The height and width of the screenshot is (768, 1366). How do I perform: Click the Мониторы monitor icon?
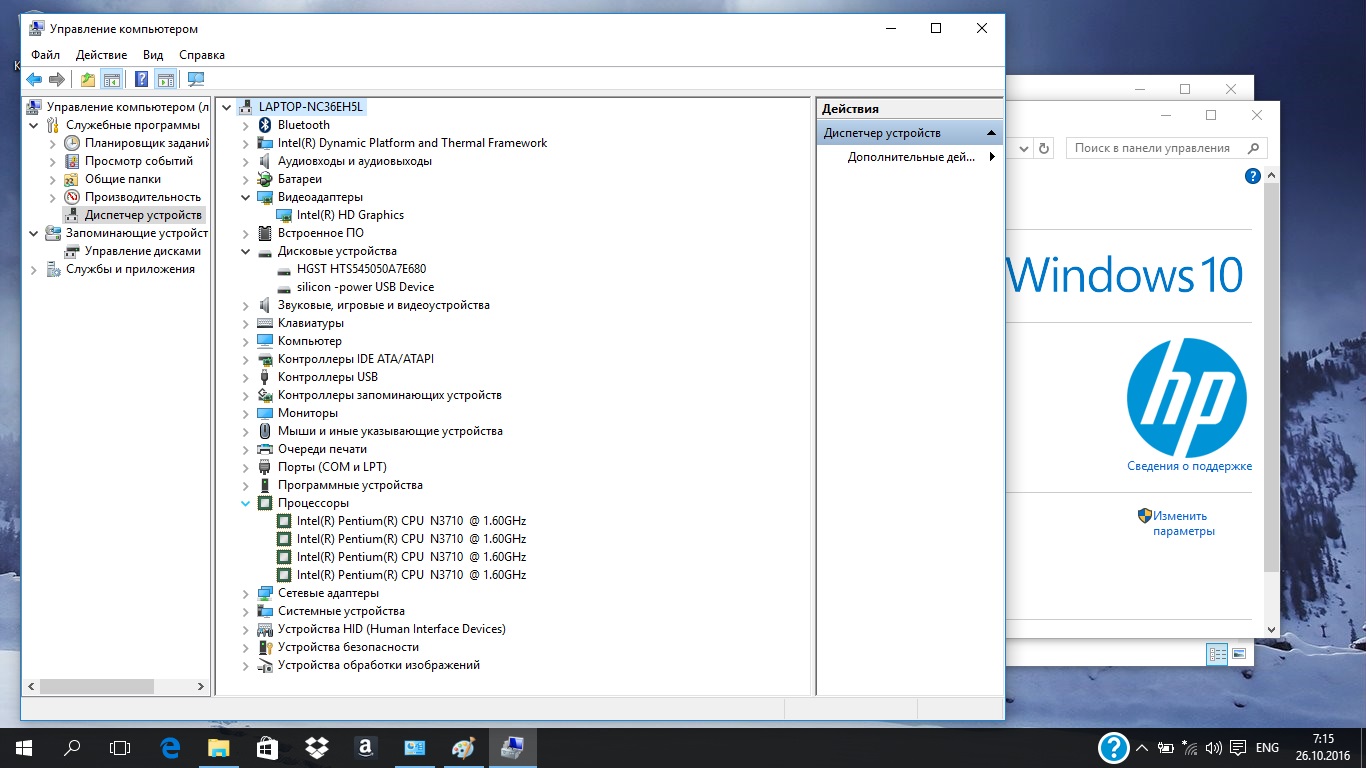click(x=265, y=413)
